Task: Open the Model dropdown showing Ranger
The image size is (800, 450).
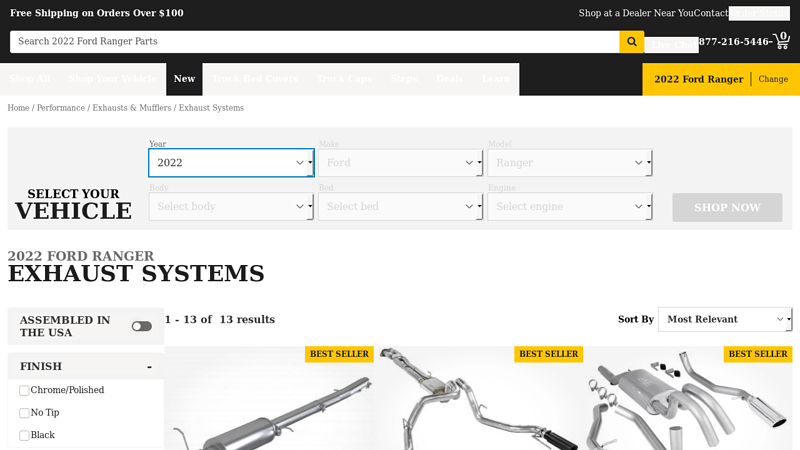Action: 570,163
